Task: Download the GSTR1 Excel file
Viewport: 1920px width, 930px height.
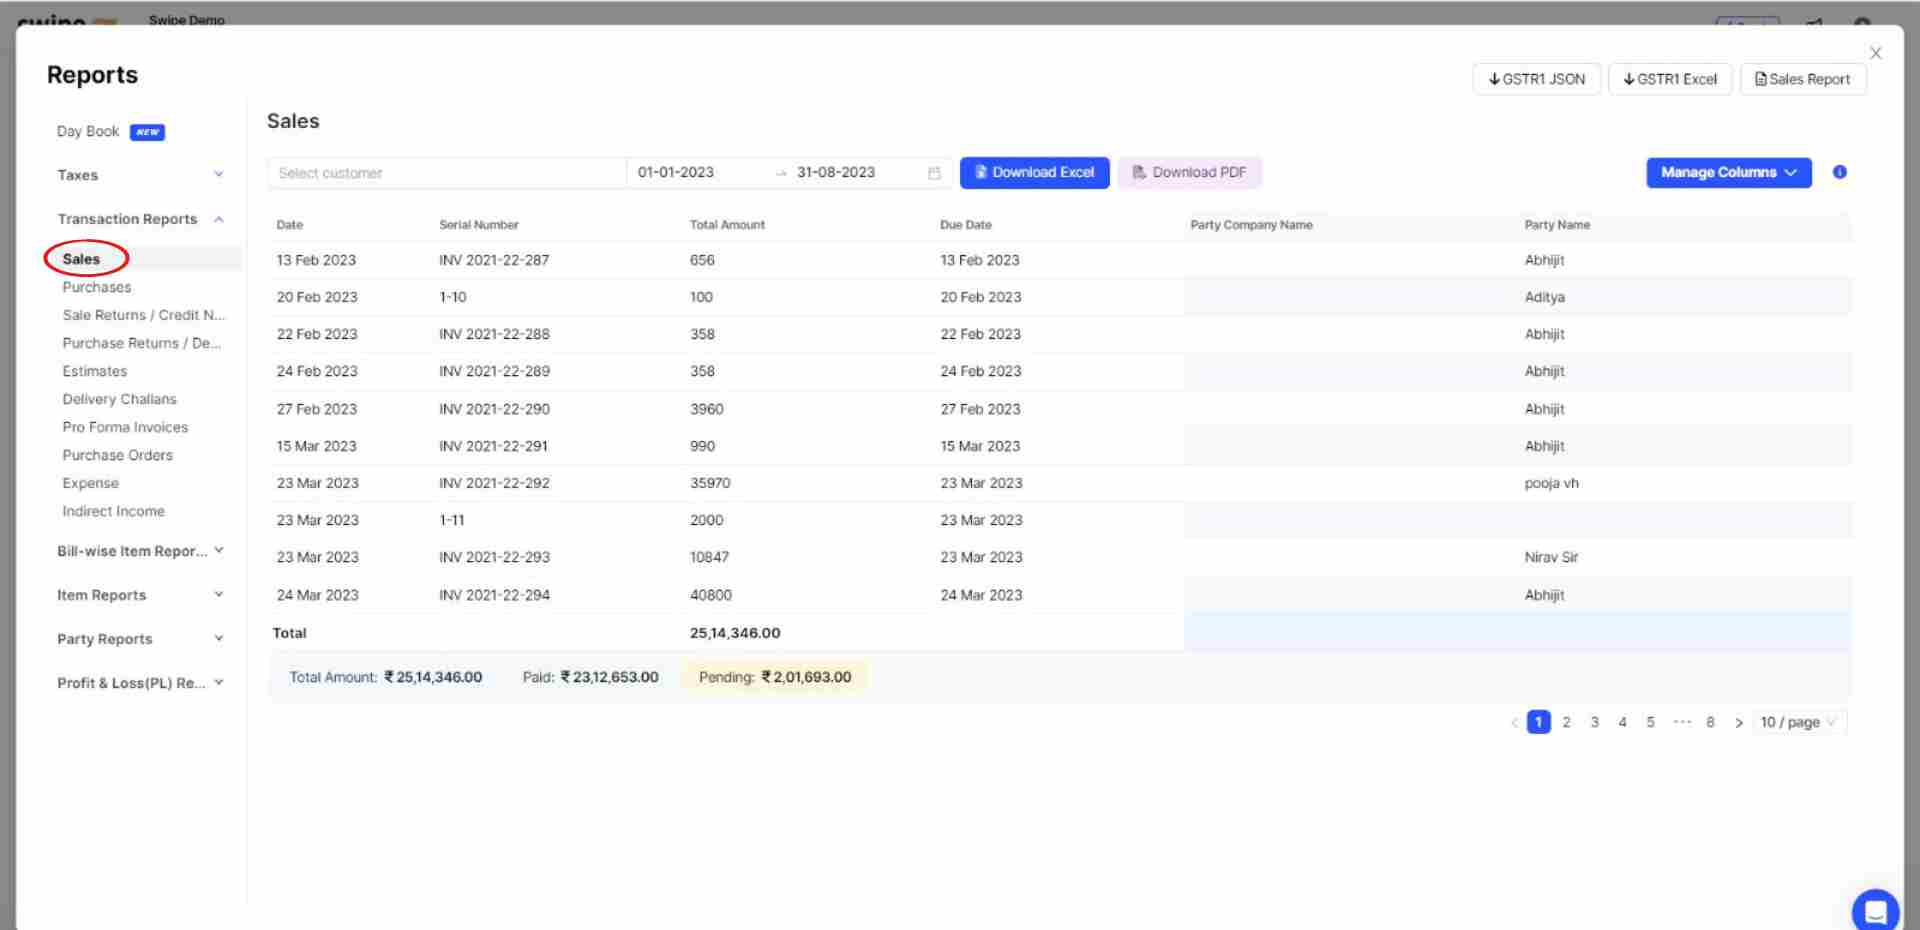Action: coord(1670,79)
